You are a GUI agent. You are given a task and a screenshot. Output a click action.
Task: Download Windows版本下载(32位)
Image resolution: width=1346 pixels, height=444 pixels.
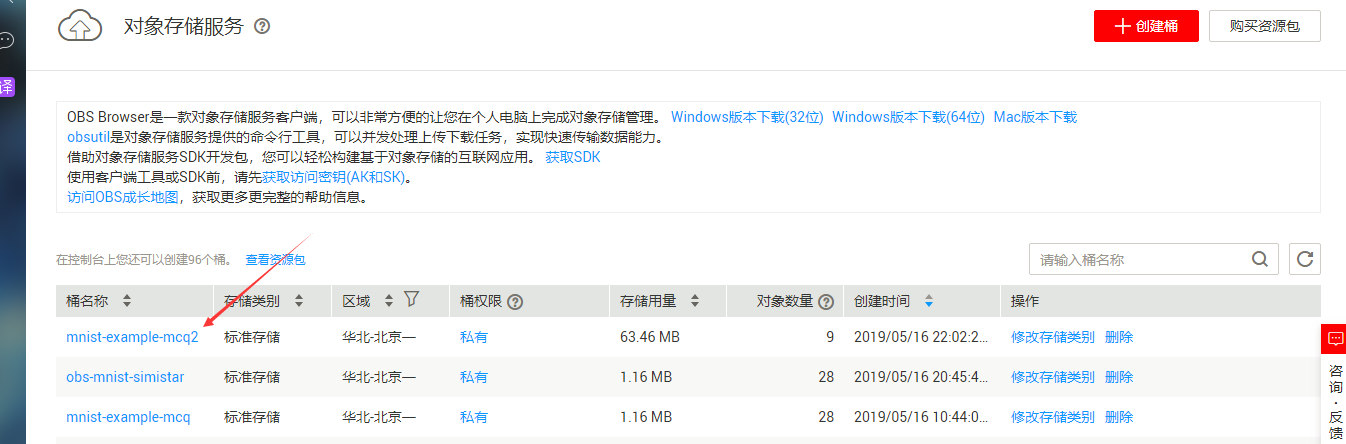coord(747,117)
